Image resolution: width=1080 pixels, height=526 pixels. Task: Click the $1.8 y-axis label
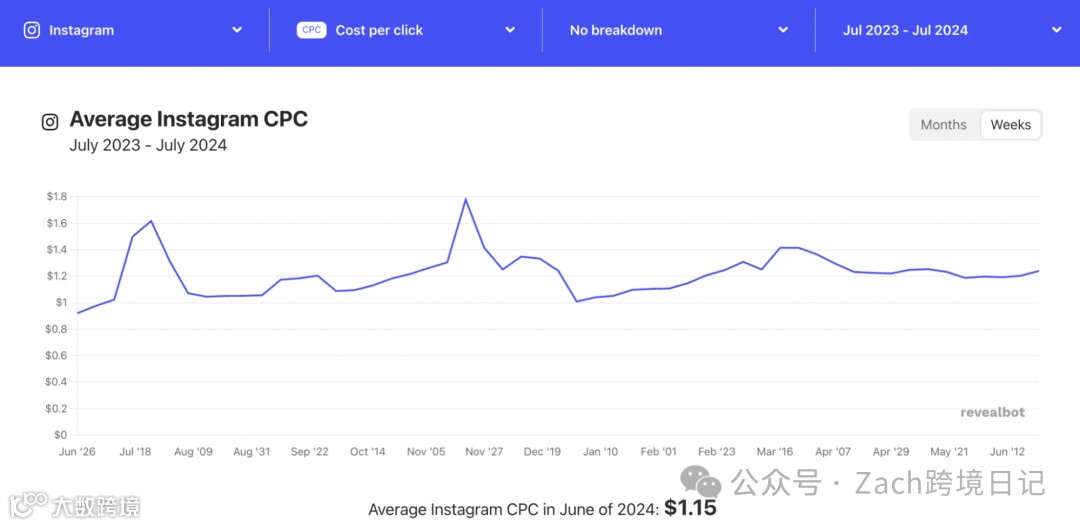(56, 196)
